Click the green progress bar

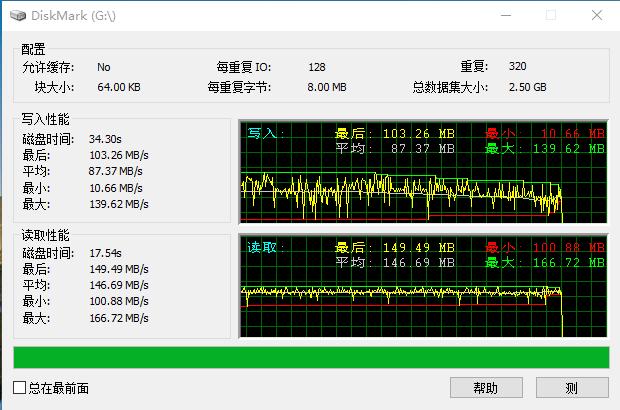coord(311,357)
